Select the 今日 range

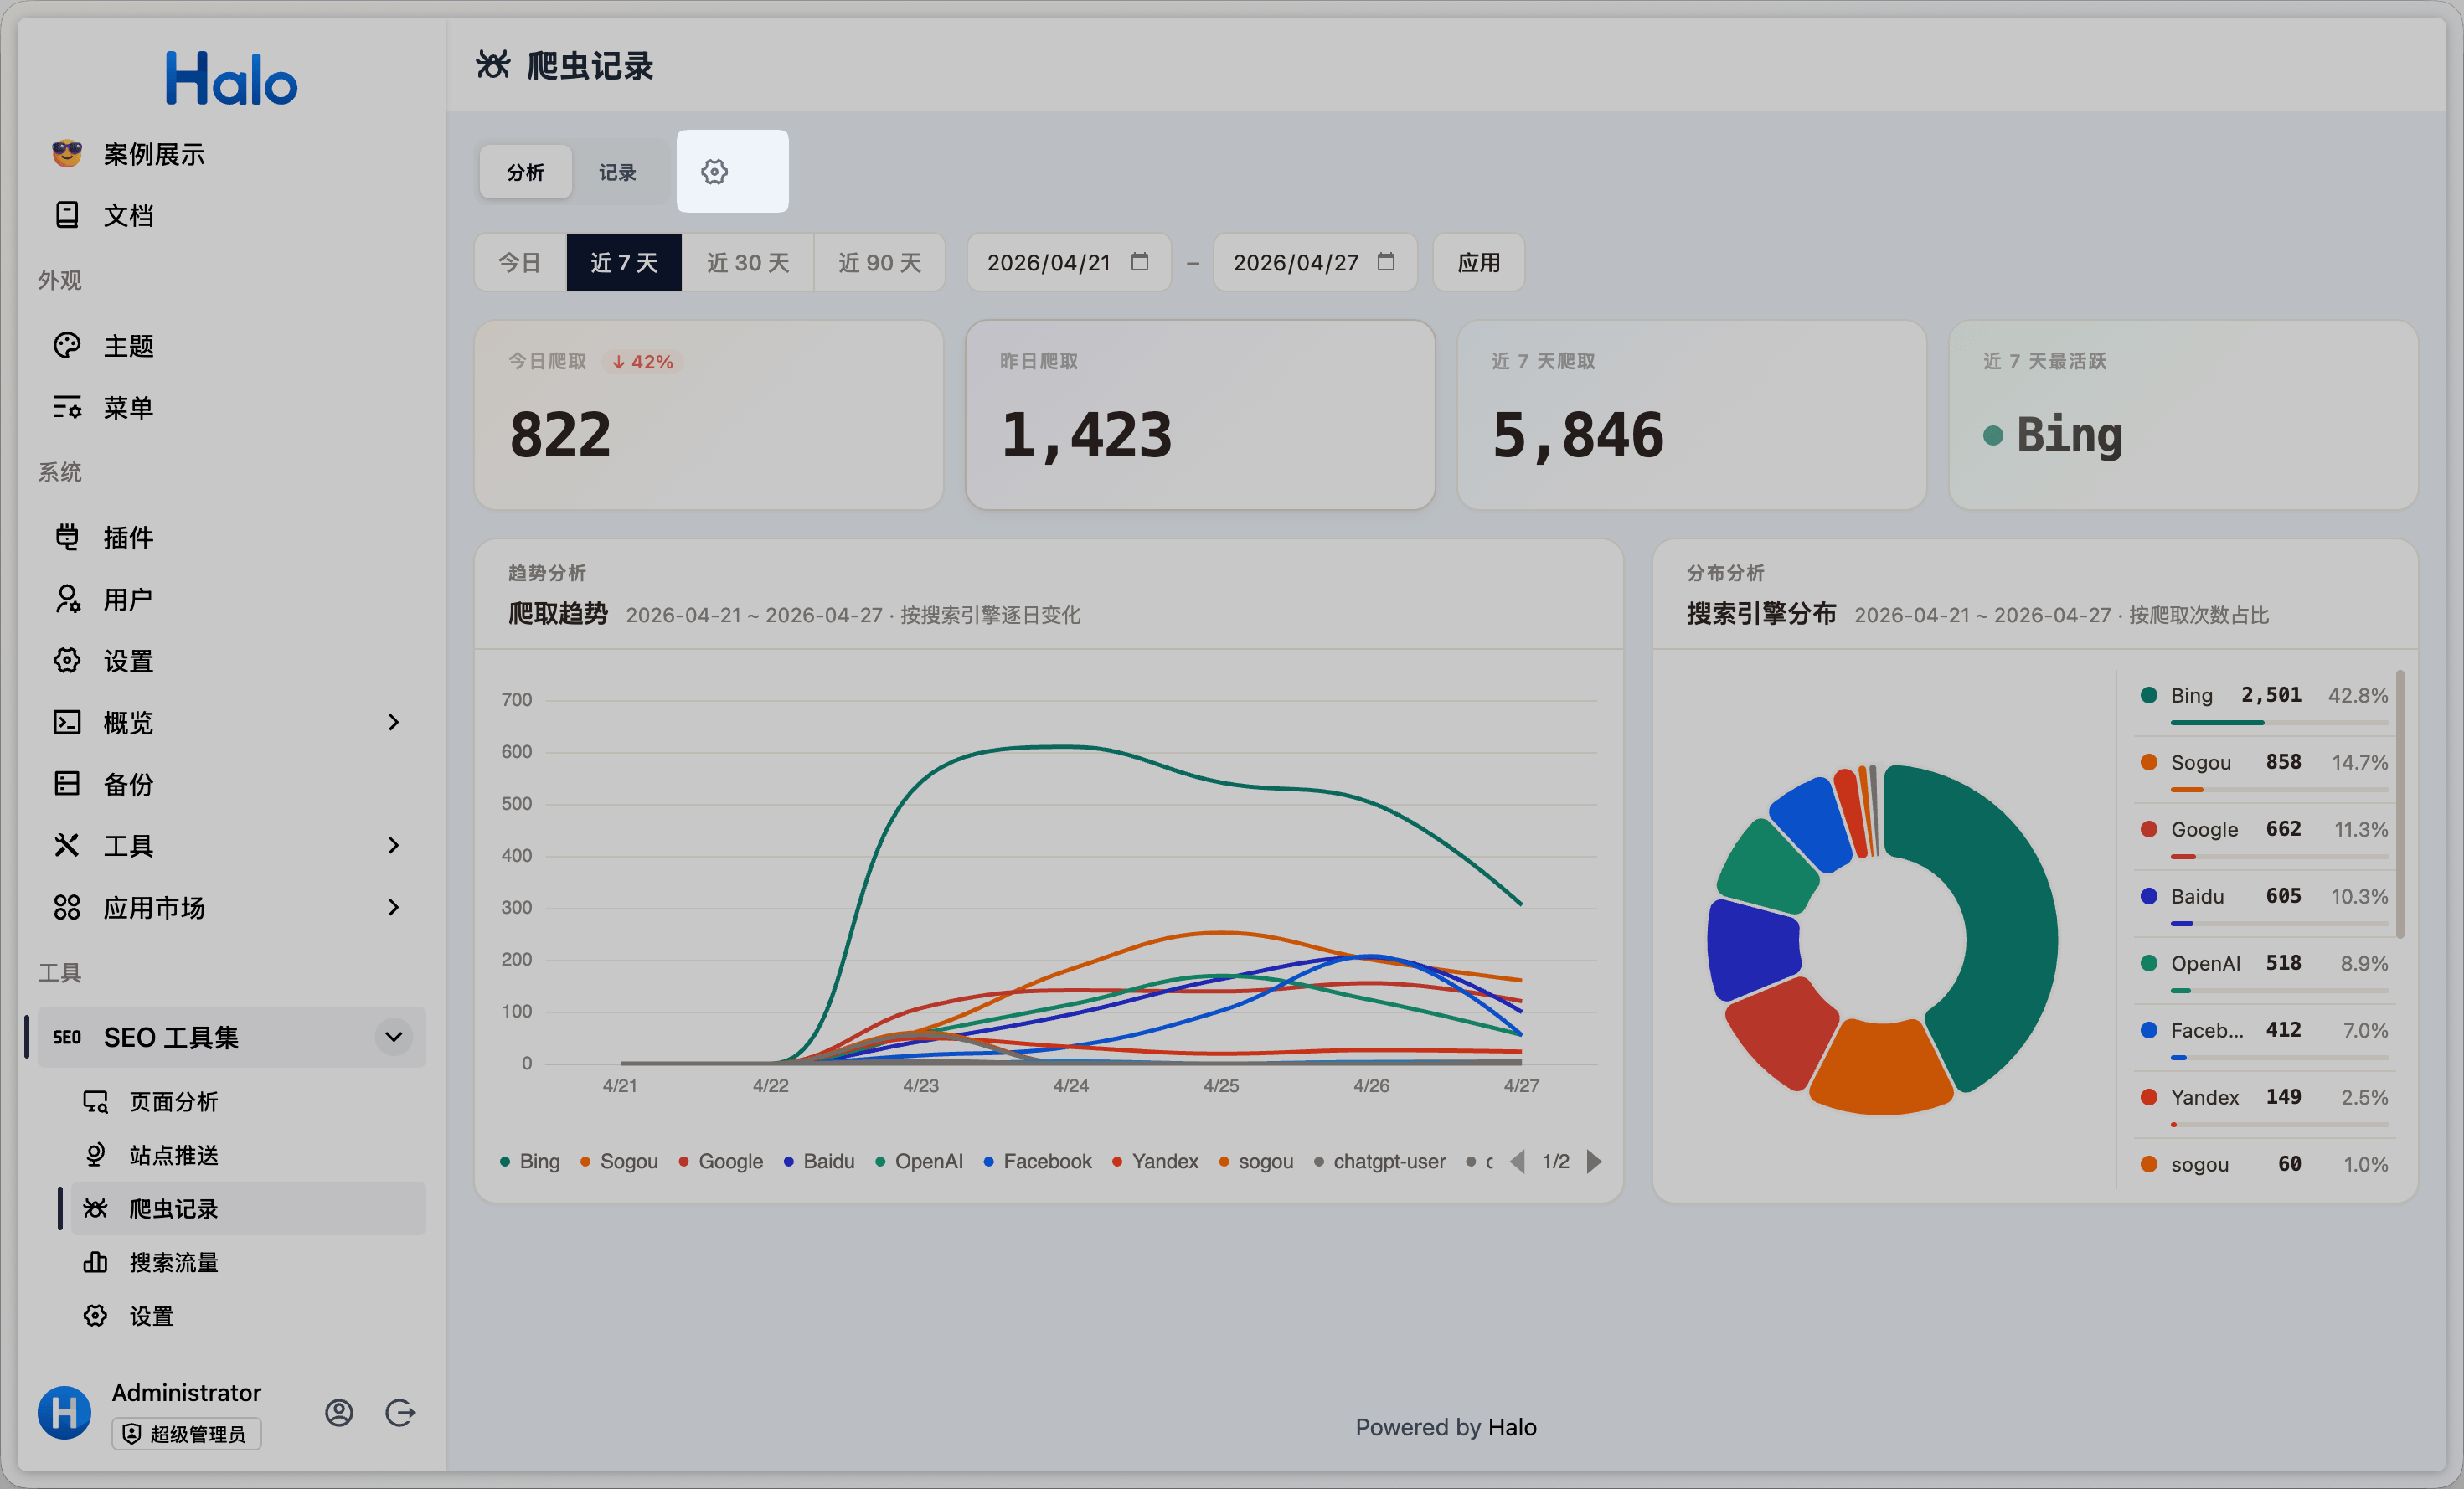520,262
